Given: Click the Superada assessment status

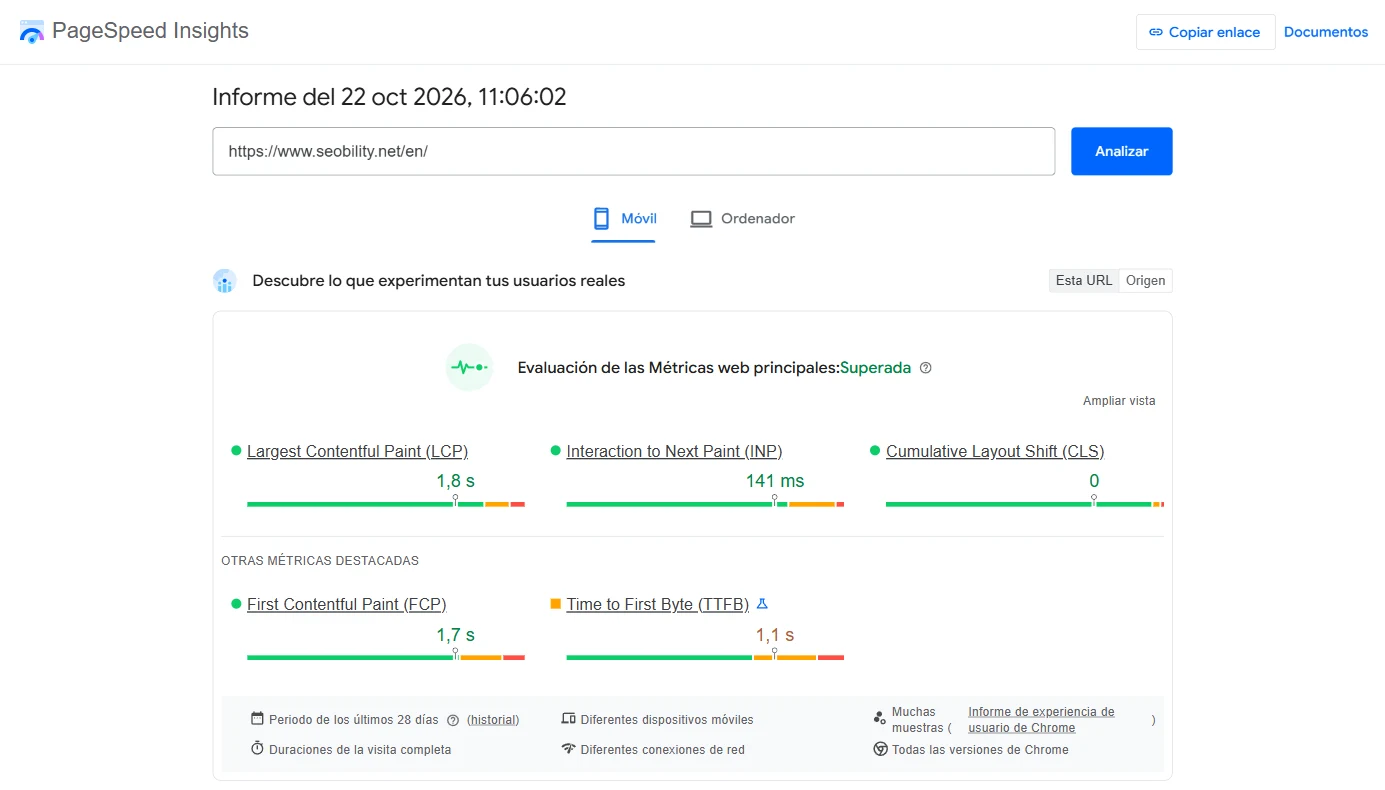Looking at the screenshot, I should pyautogui.click(x=875, y=368).
